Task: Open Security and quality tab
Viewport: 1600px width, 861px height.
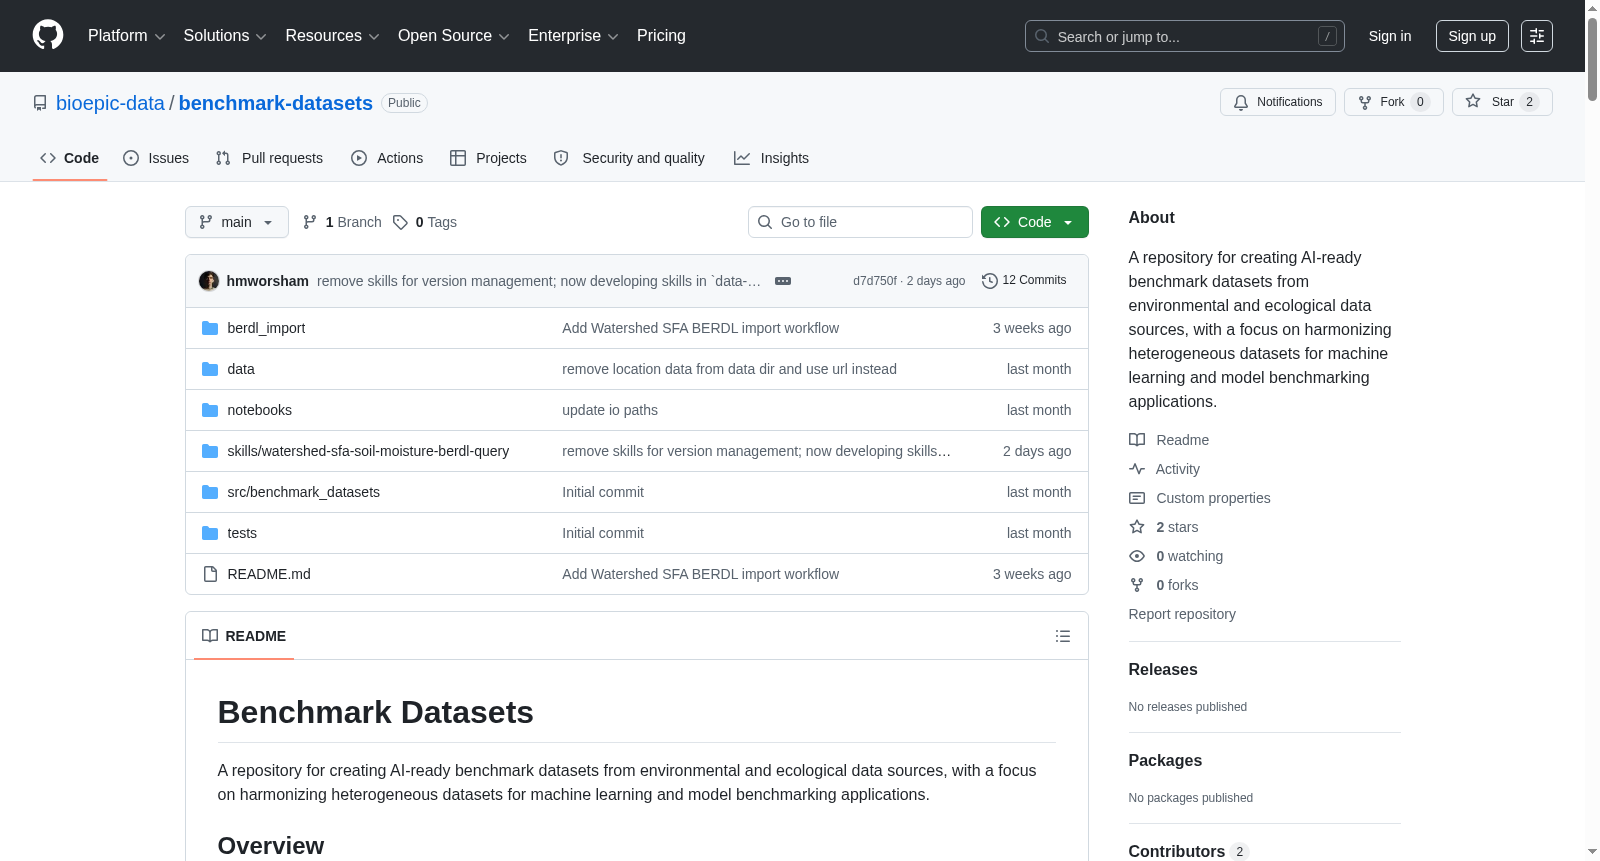Action: [629, 158]
